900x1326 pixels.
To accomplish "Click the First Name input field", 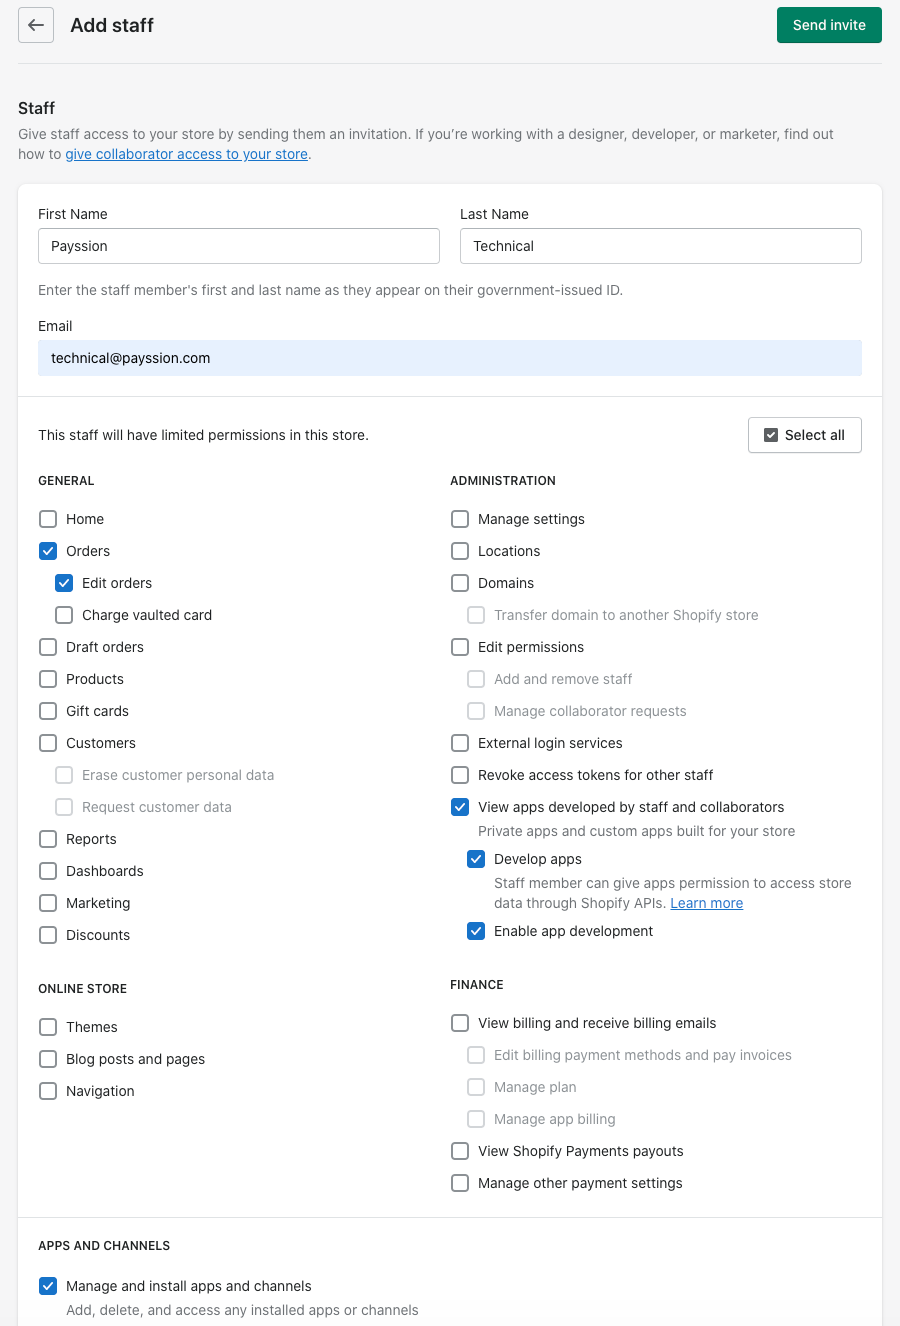I will (x=238, y=245).
